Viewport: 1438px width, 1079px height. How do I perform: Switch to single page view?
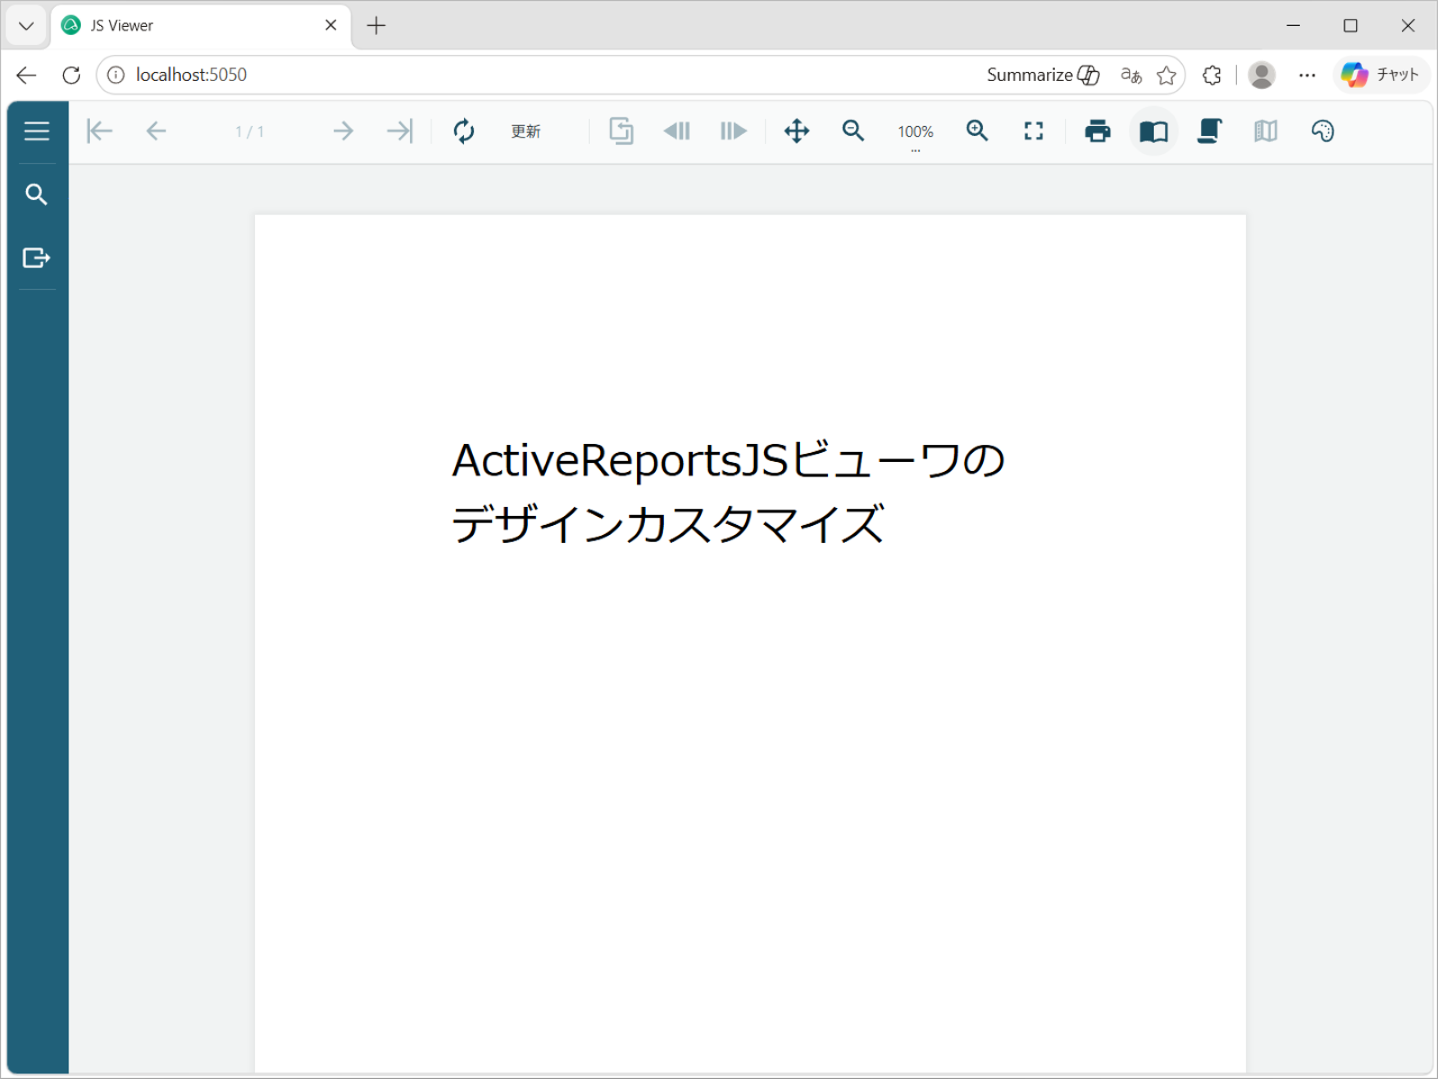[1154, 131]
